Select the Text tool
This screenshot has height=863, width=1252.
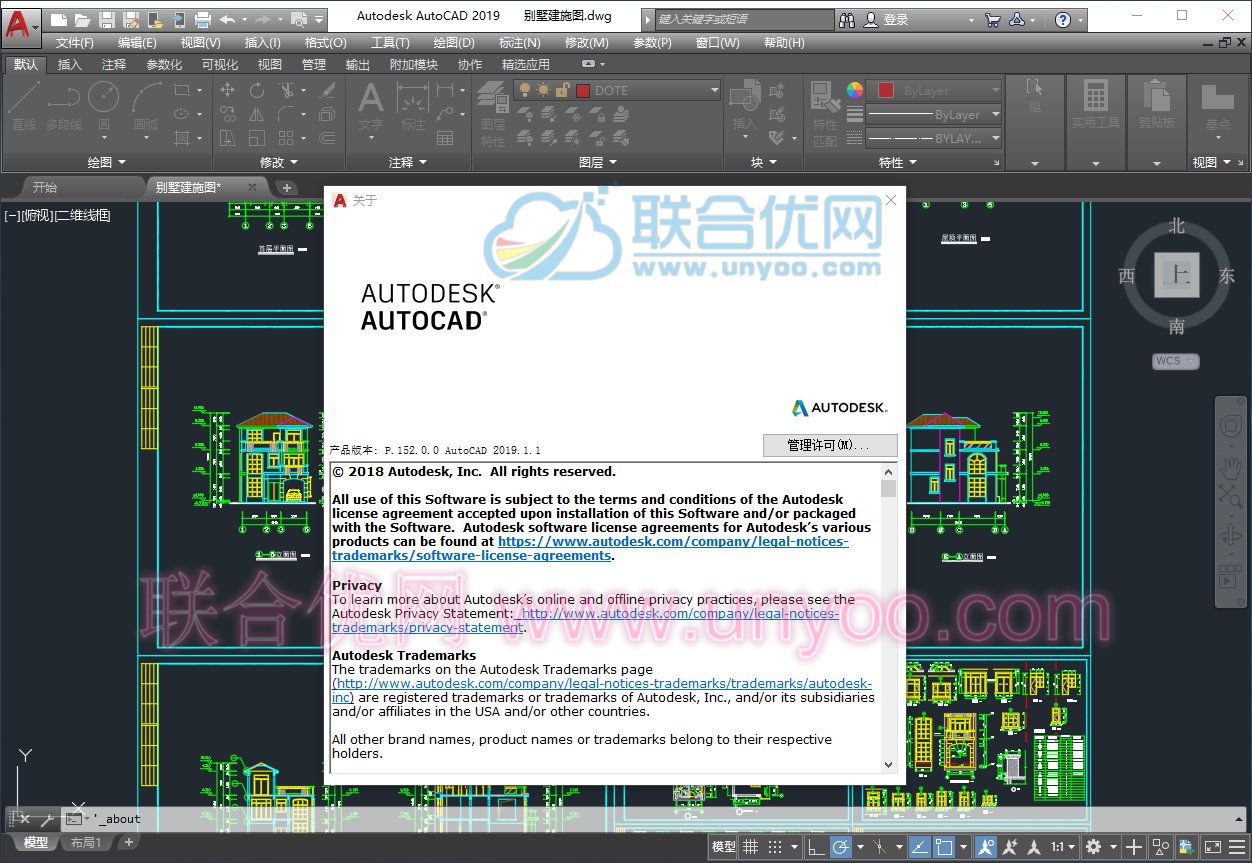click(371, 106)
